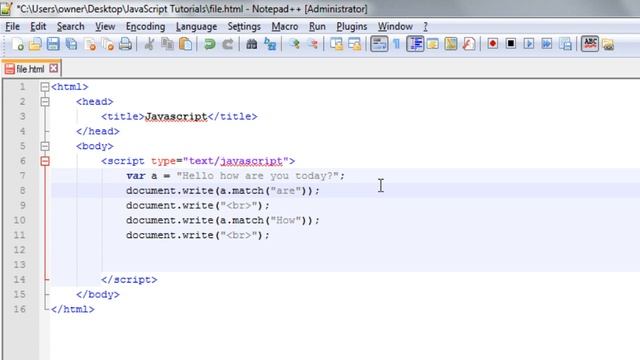This screenshot has height=360, width=640.
Task: Click the Redo arrow icon
Action: point(227,44)
